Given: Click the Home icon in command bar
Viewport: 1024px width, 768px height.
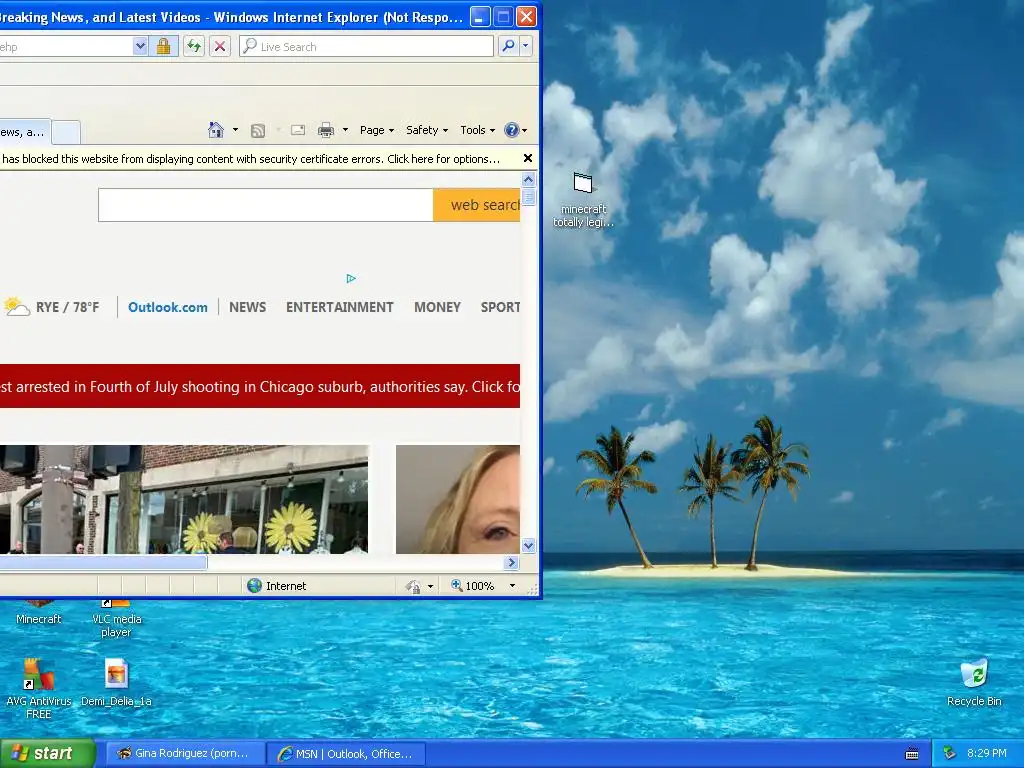Looking at the screenshot, I should coord(216,130).
